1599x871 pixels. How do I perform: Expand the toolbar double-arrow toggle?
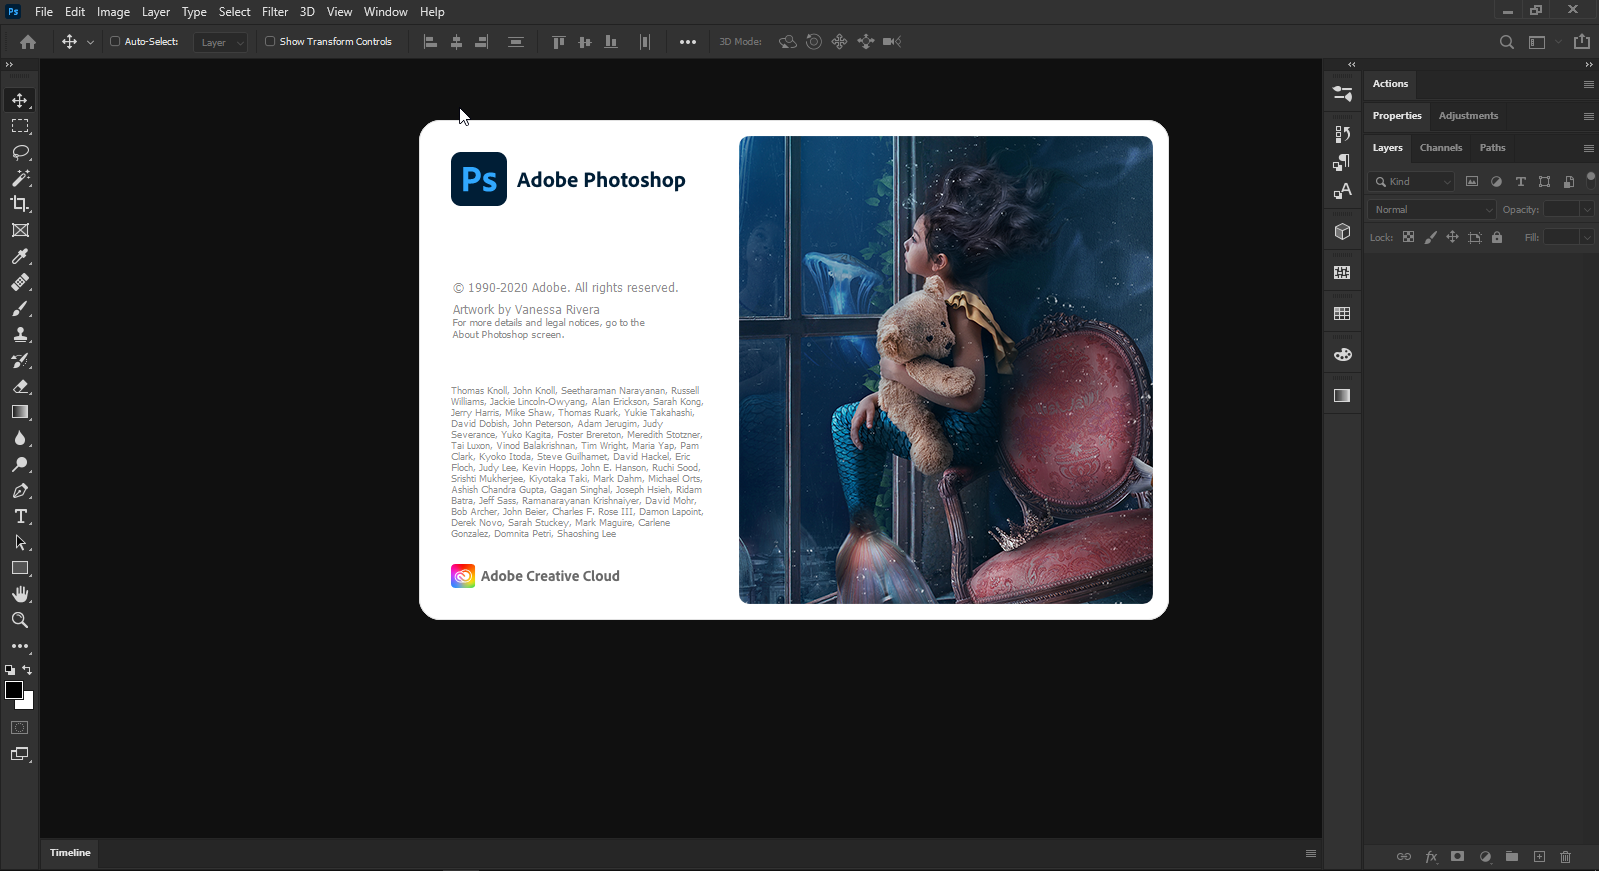pos(9,64)
